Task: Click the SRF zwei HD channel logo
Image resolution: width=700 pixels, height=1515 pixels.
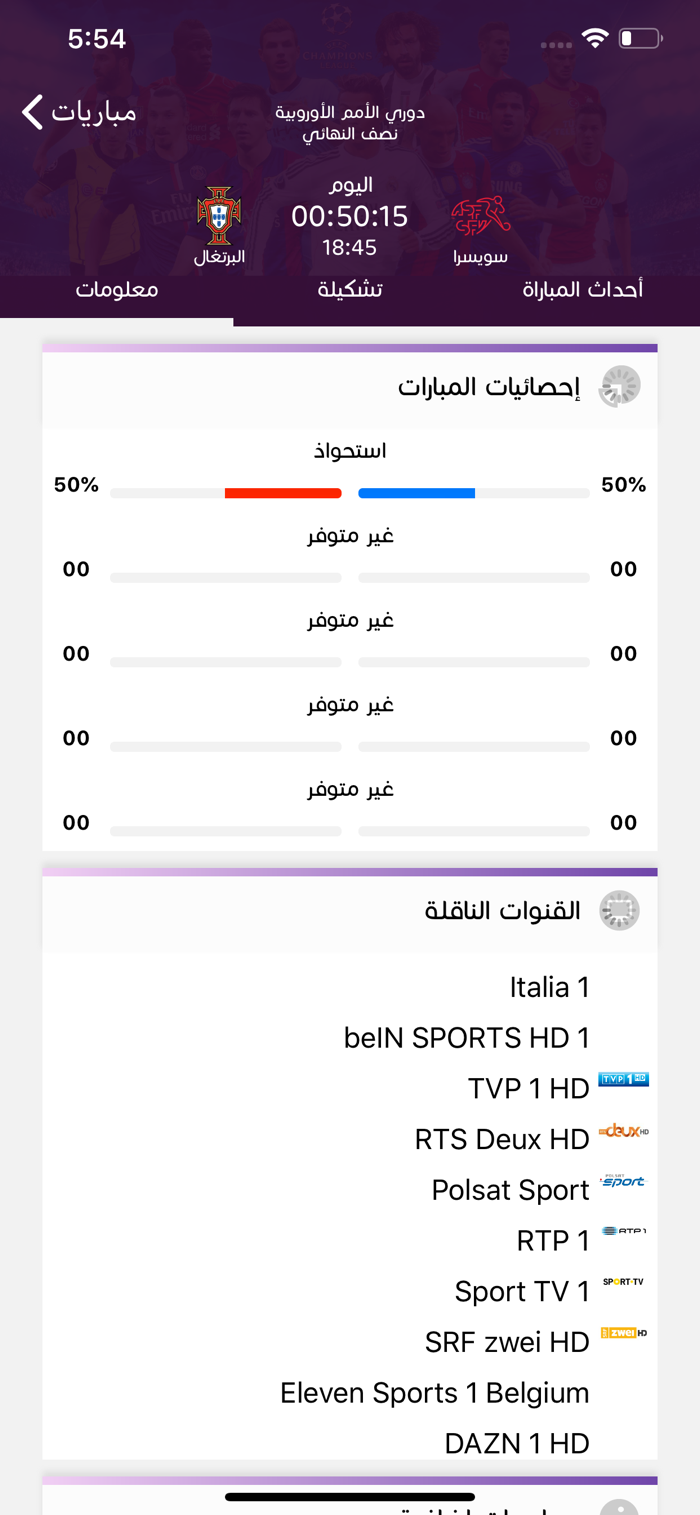Action: coord(624,1333)
